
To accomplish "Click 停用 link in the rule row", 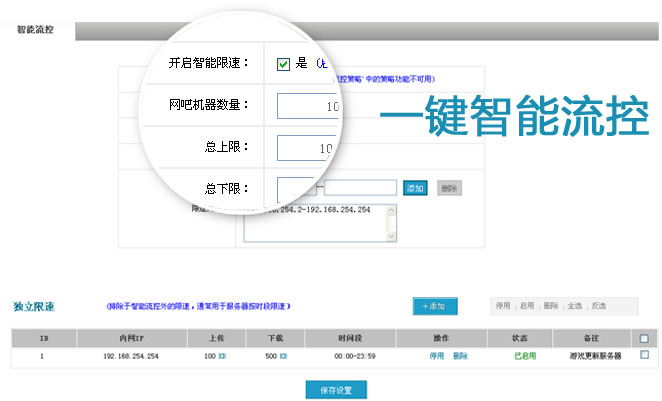I will [x=437, y=356].
